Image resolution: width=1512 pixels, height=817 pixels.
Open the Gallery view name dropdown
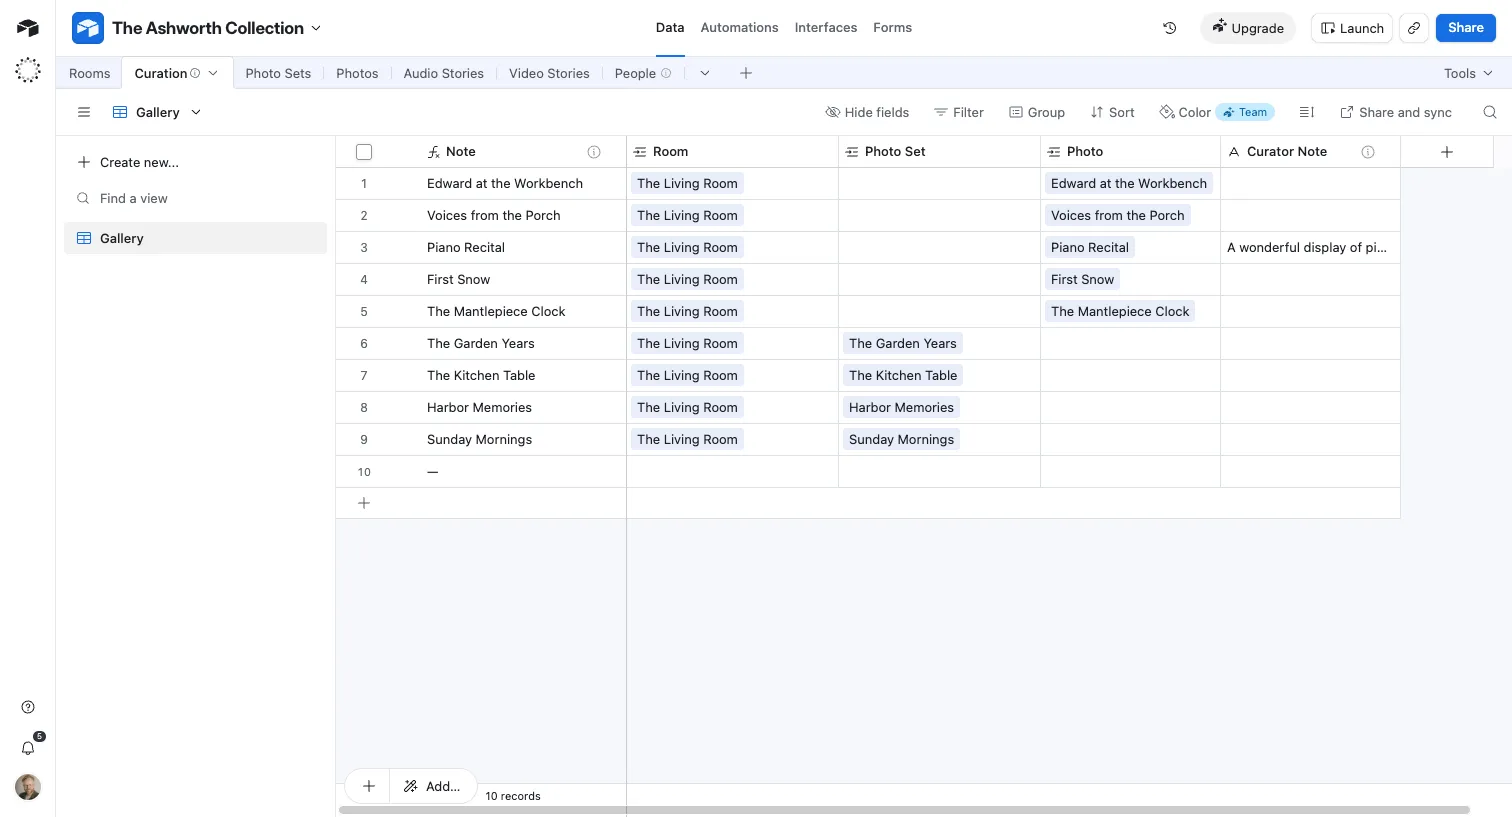tap(157, 112)
